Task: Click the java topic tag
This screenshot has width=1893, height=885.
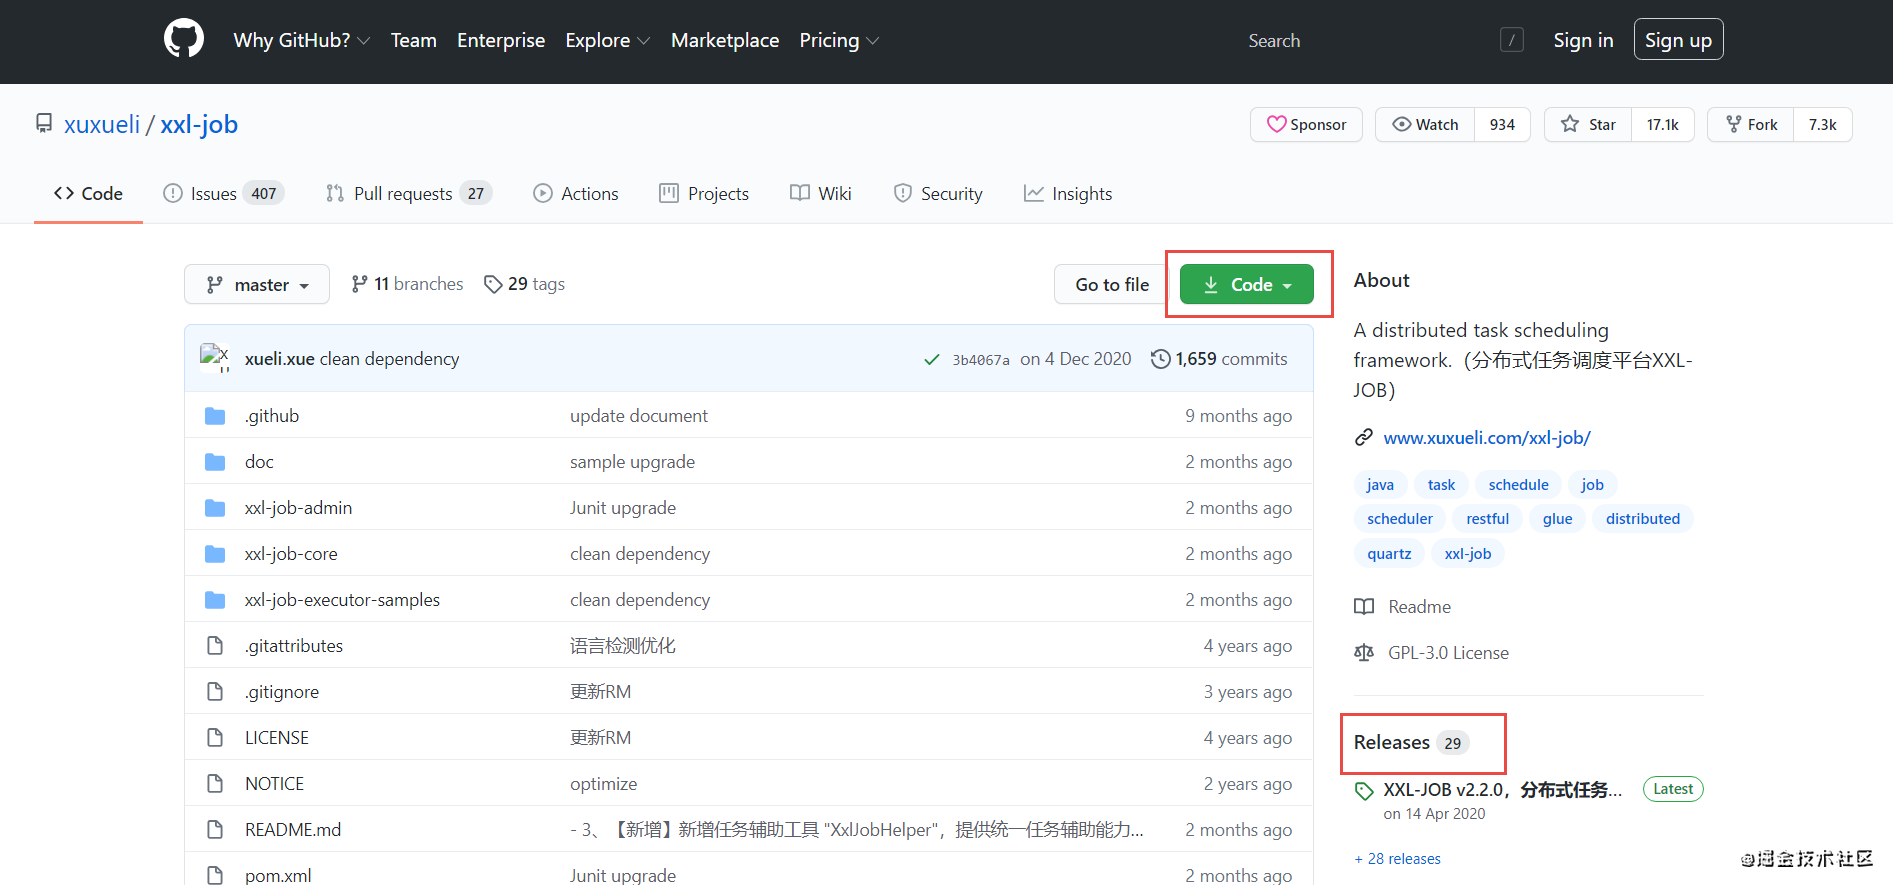Action: (1380, 485)
